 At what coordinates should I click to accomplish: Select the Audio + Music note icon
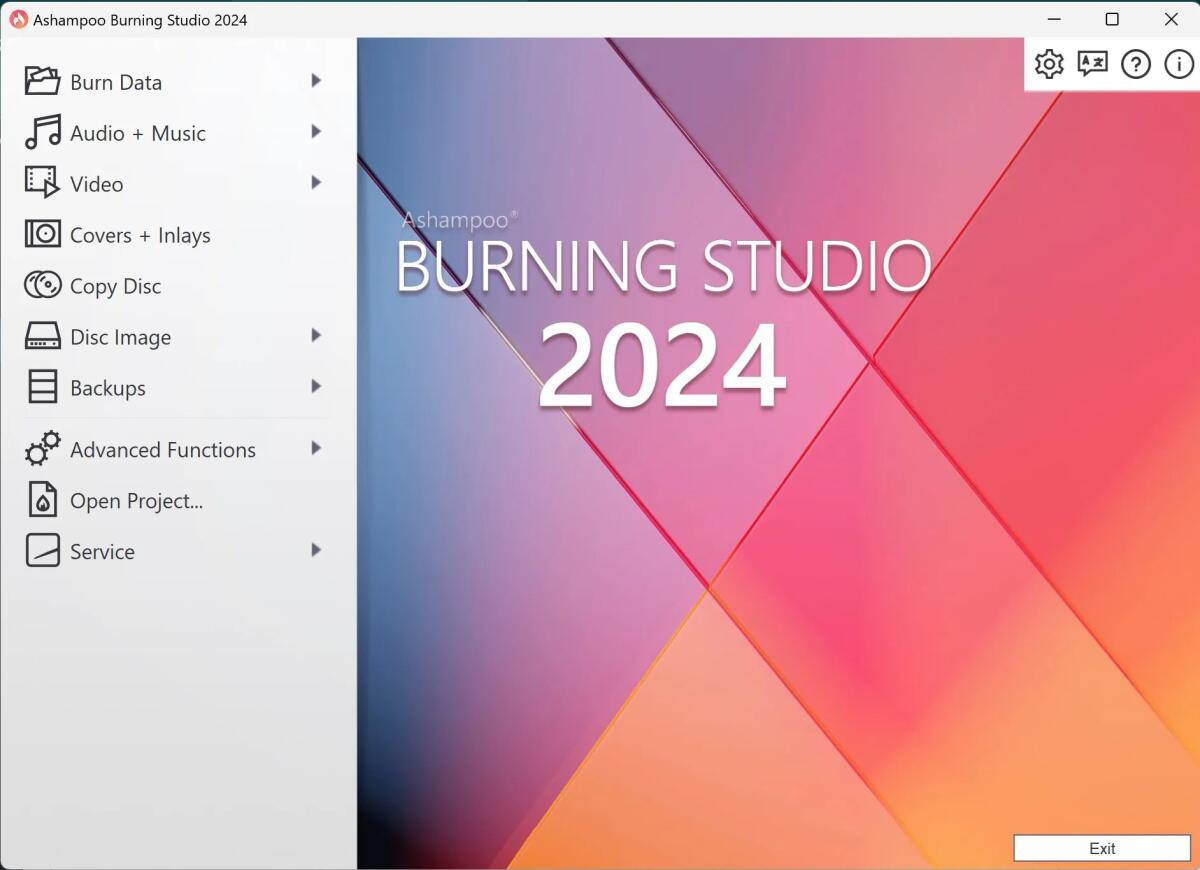pos(42,131)
